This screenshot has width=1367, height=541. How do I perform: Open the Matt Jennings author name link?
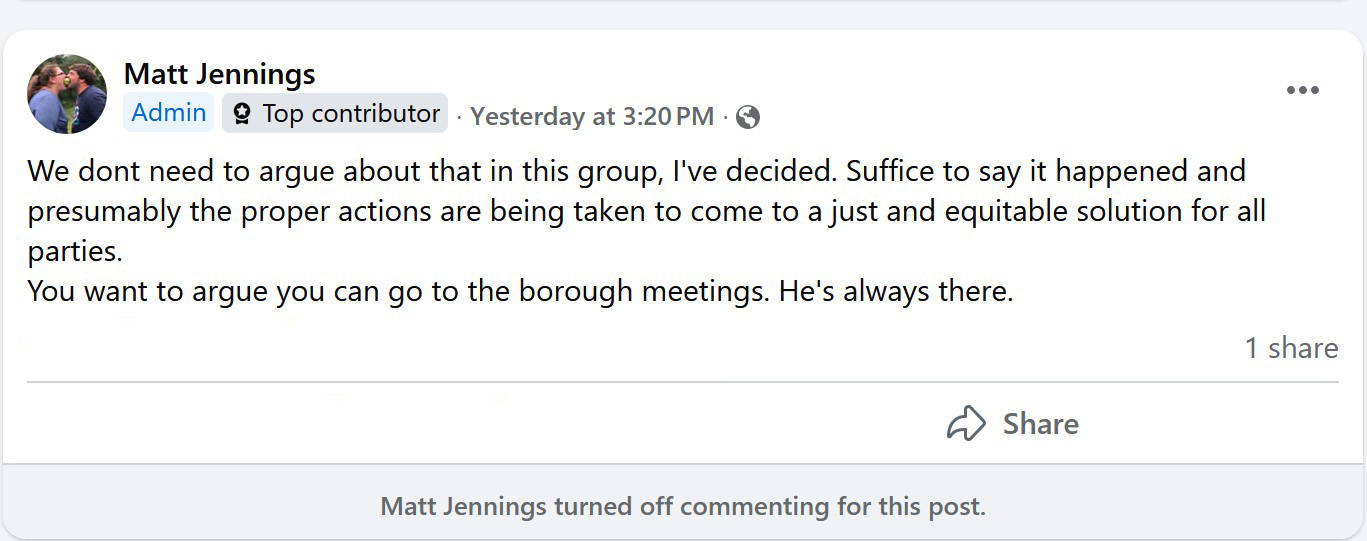(x=219, y=74)
